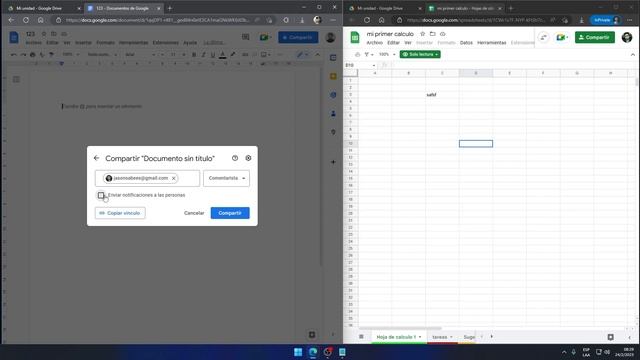The image size is (640, 360).
Task: Open Tasks in Docs side panel
Action: coord(333,95)
